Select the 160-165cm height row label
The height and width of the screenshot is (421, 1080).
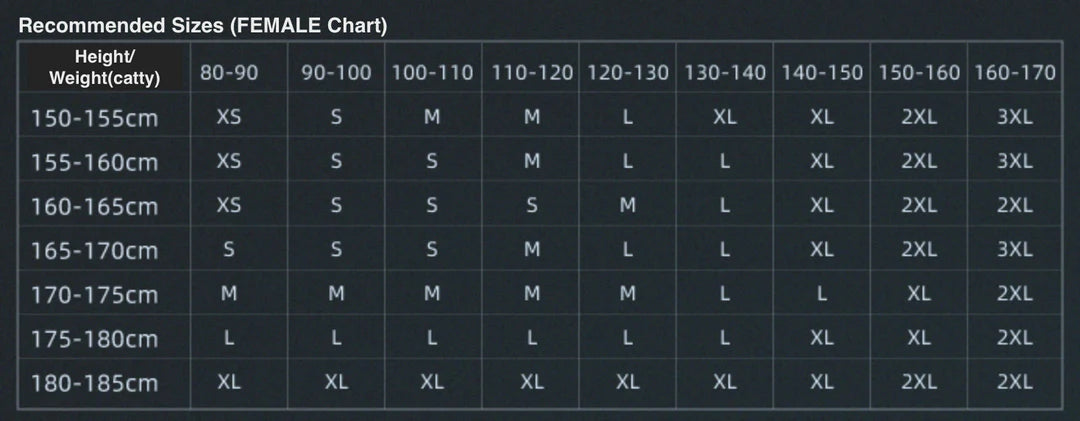click(95, 206)
